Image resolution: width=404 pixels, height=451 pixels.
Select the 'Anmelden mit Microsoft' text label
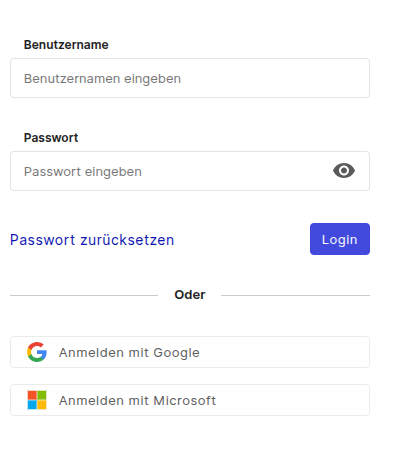coord(137,400)
